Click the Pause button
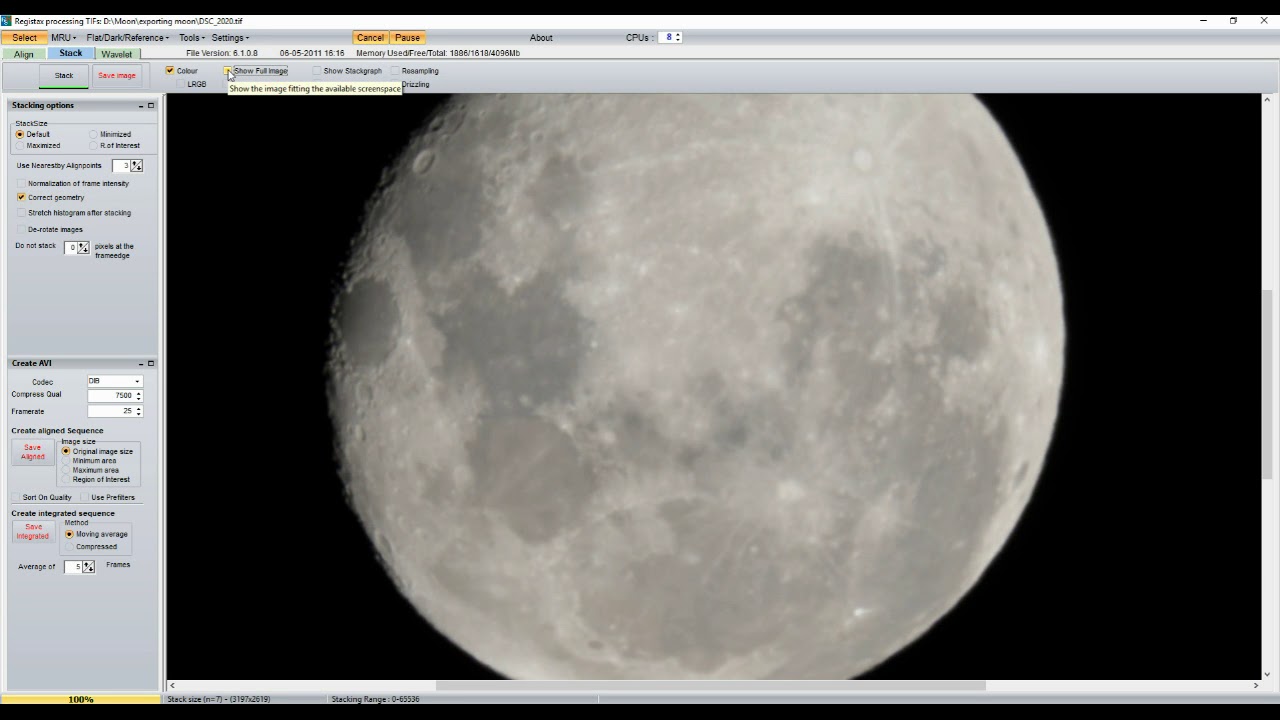 click(407, 38)
